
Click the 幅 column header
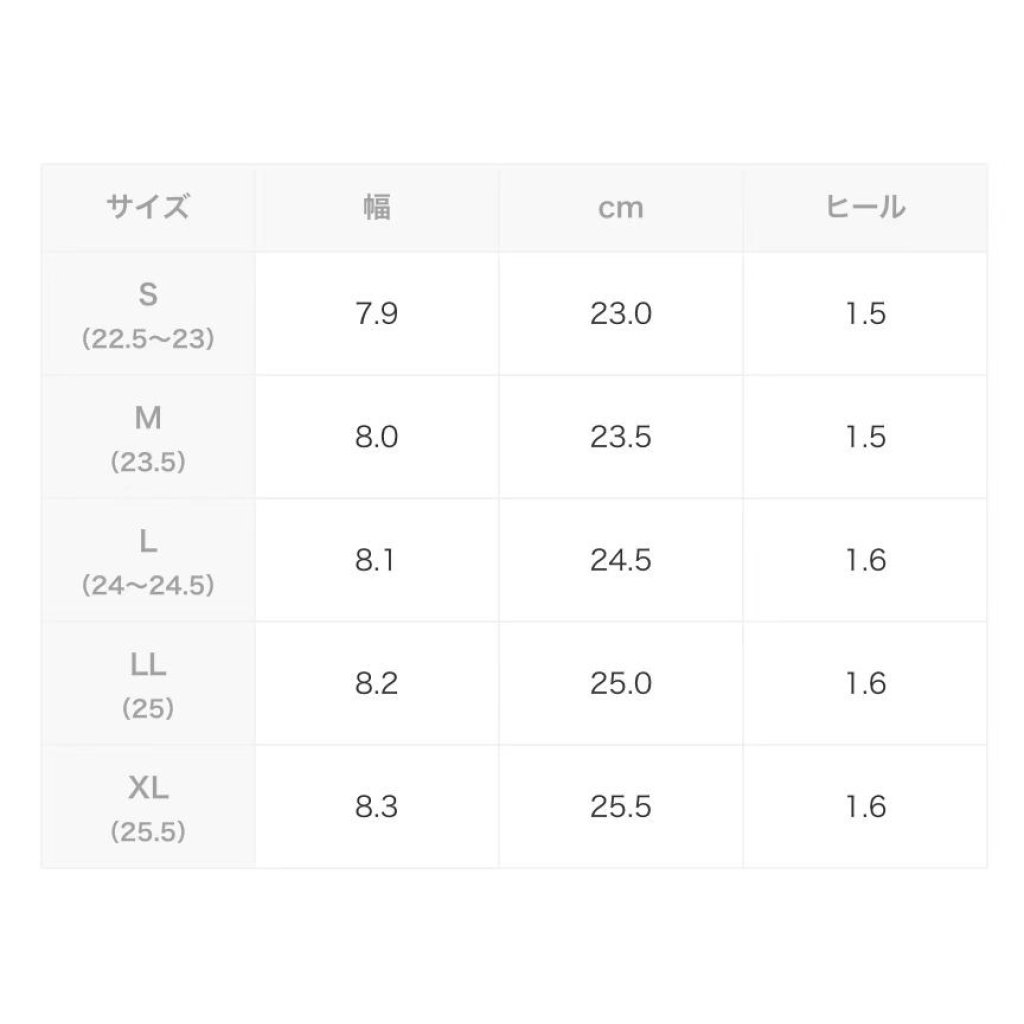(376, 208)
